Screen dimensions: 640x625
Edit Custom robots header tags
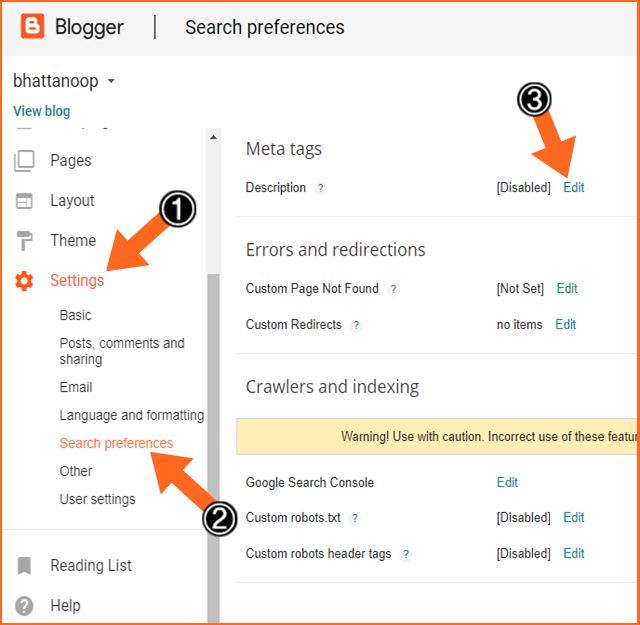574,553
